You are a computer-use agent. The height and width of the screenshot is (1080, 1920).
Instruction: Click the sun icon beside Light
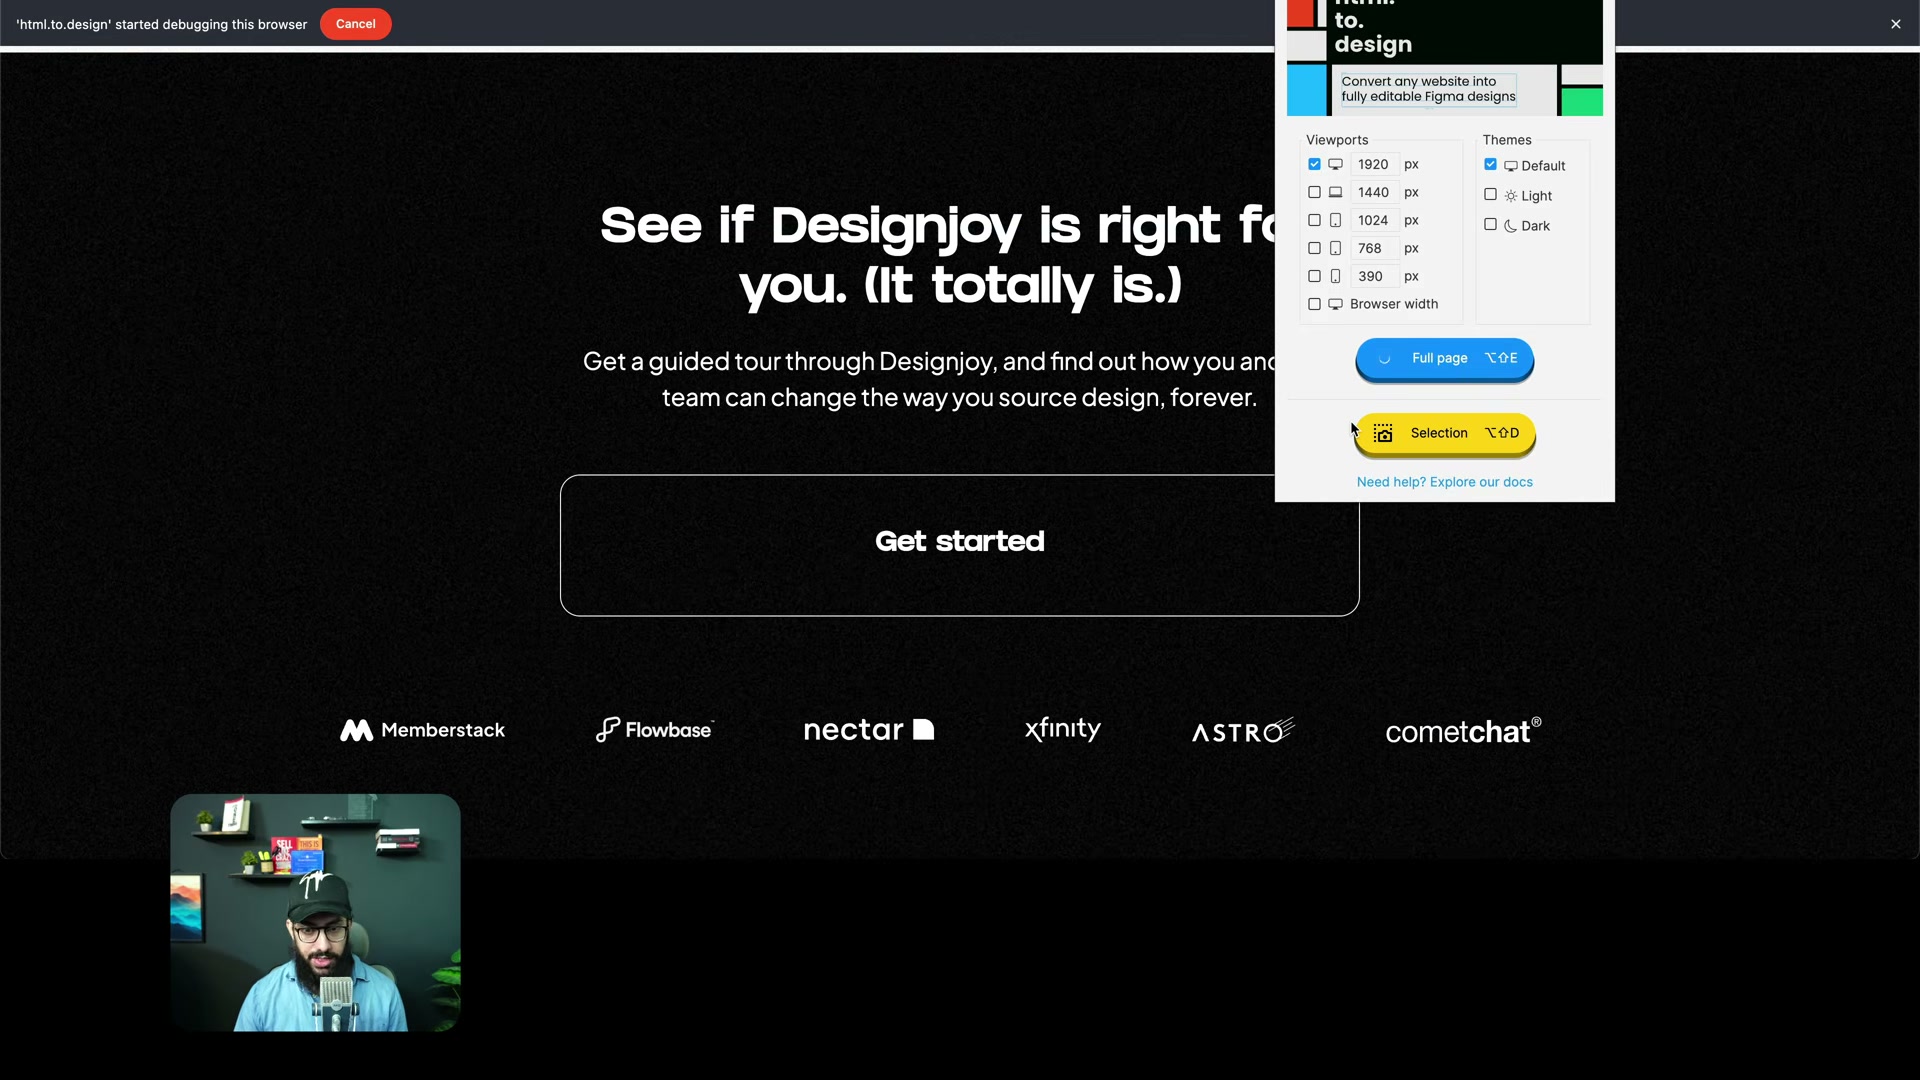pyautogui.click(x=1510, y=196)
